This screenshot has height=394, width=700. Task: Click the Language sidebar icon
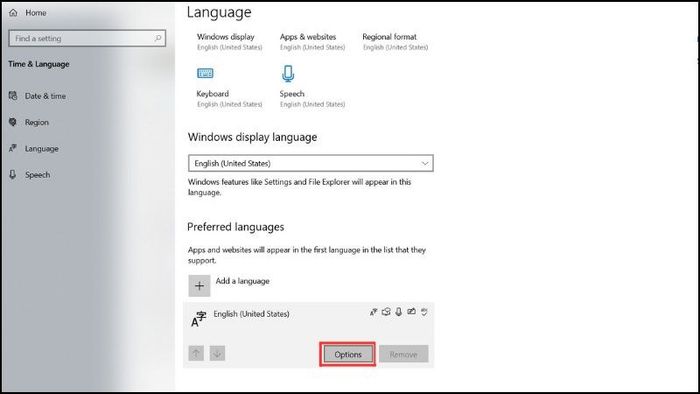coord(13,148)
